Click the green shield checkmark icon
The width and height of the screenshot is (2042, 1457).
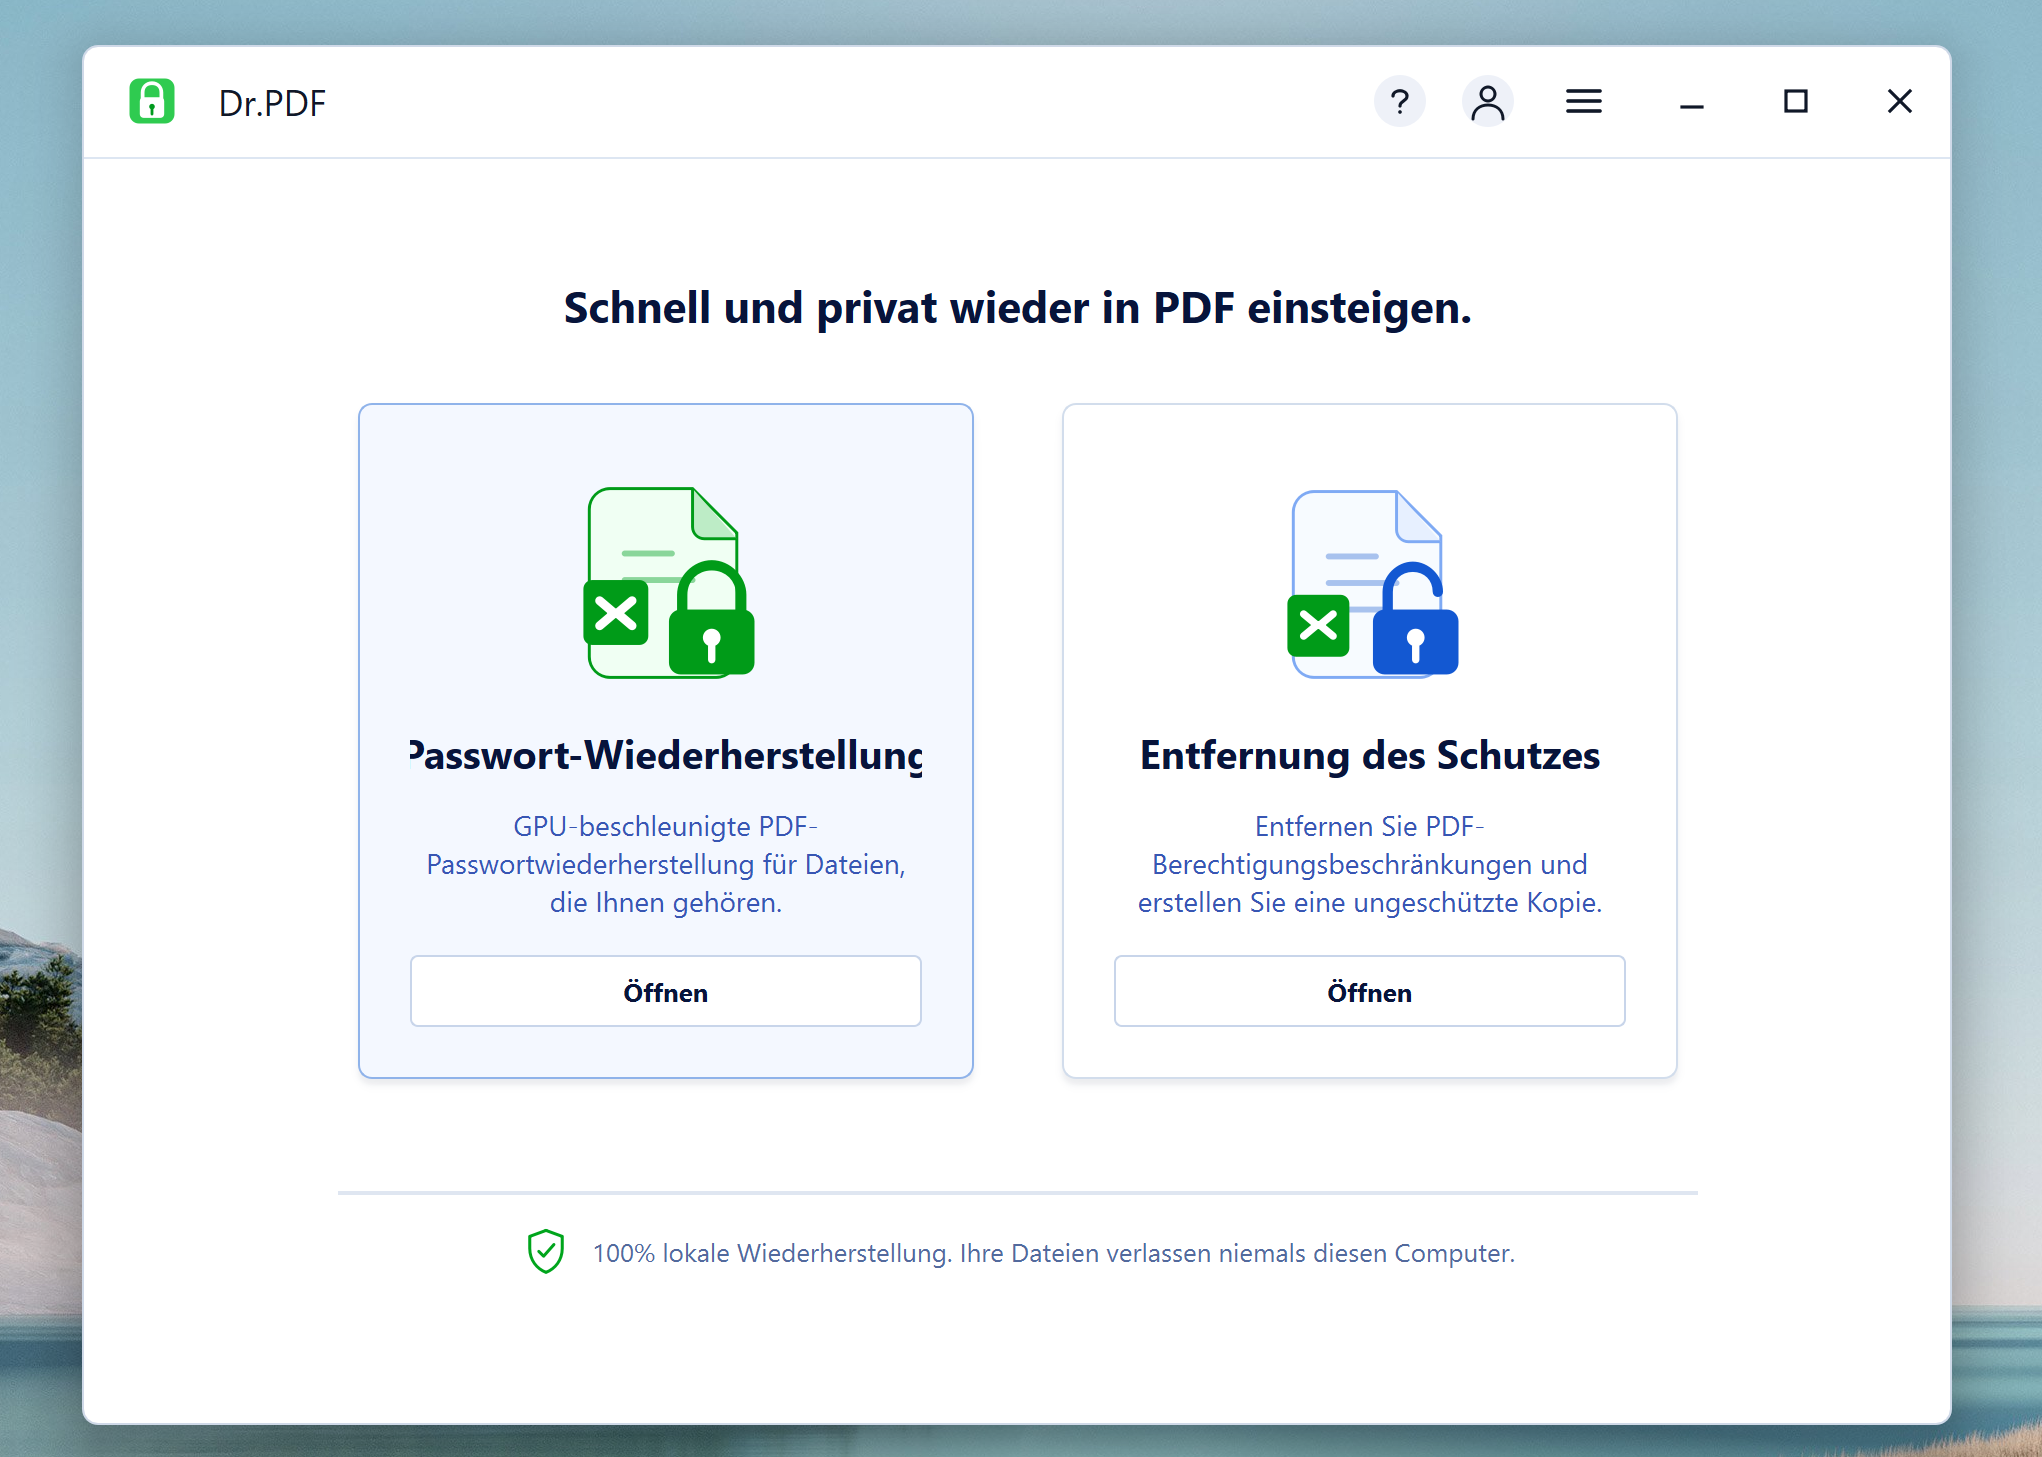(x=546, y=1251)
